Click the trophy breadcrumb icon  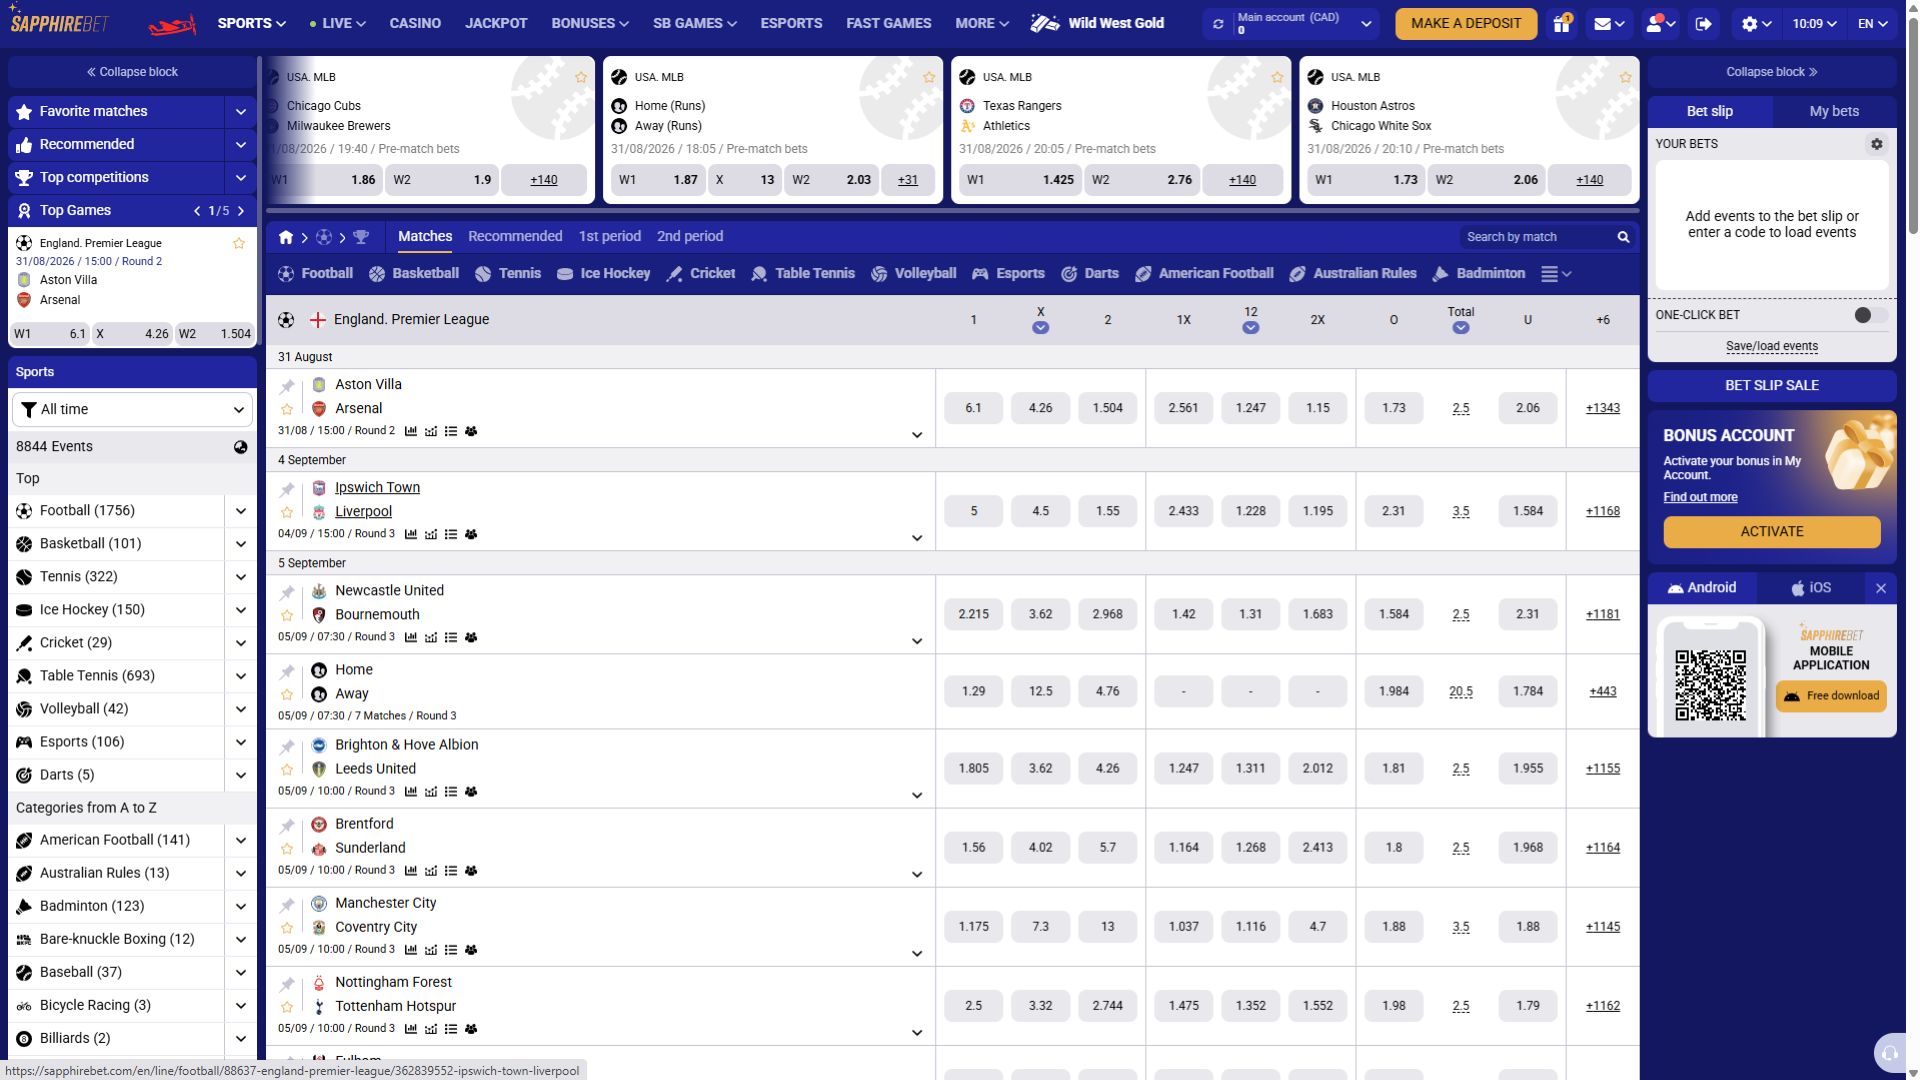point(361,237)
